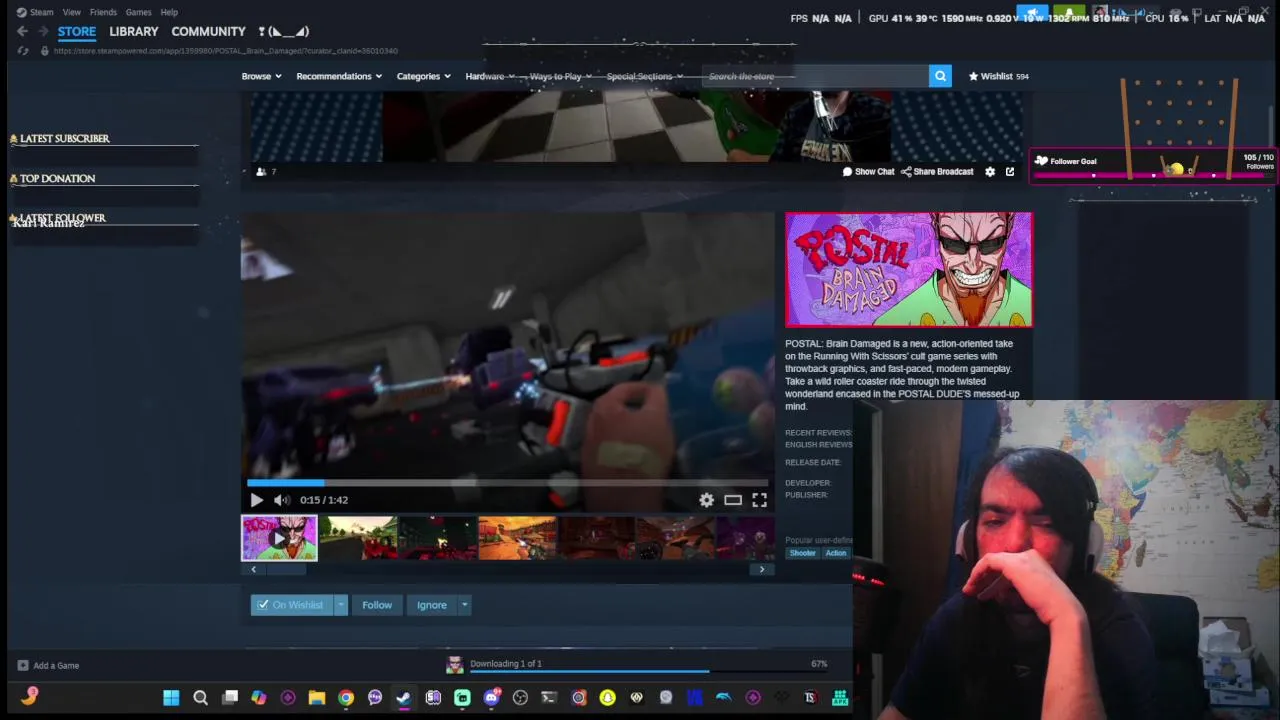The width and height of the screenshot is (1280, 720).
Task: Open Steam from the taskbar
Action: [x=404, y=698]
